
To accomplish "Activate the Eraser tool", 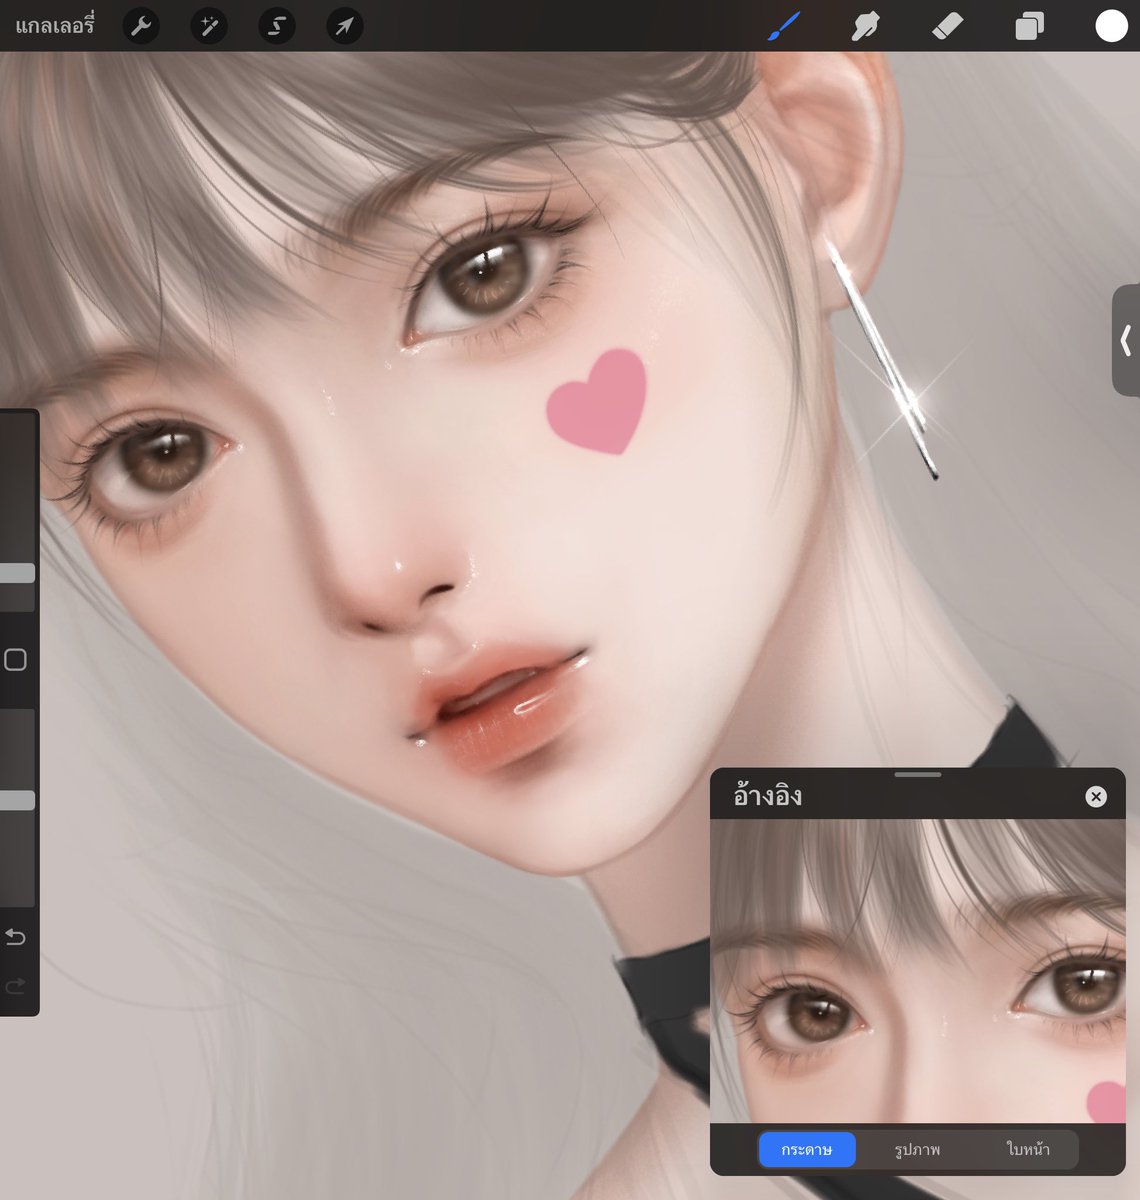I will [x=946, y=26].
